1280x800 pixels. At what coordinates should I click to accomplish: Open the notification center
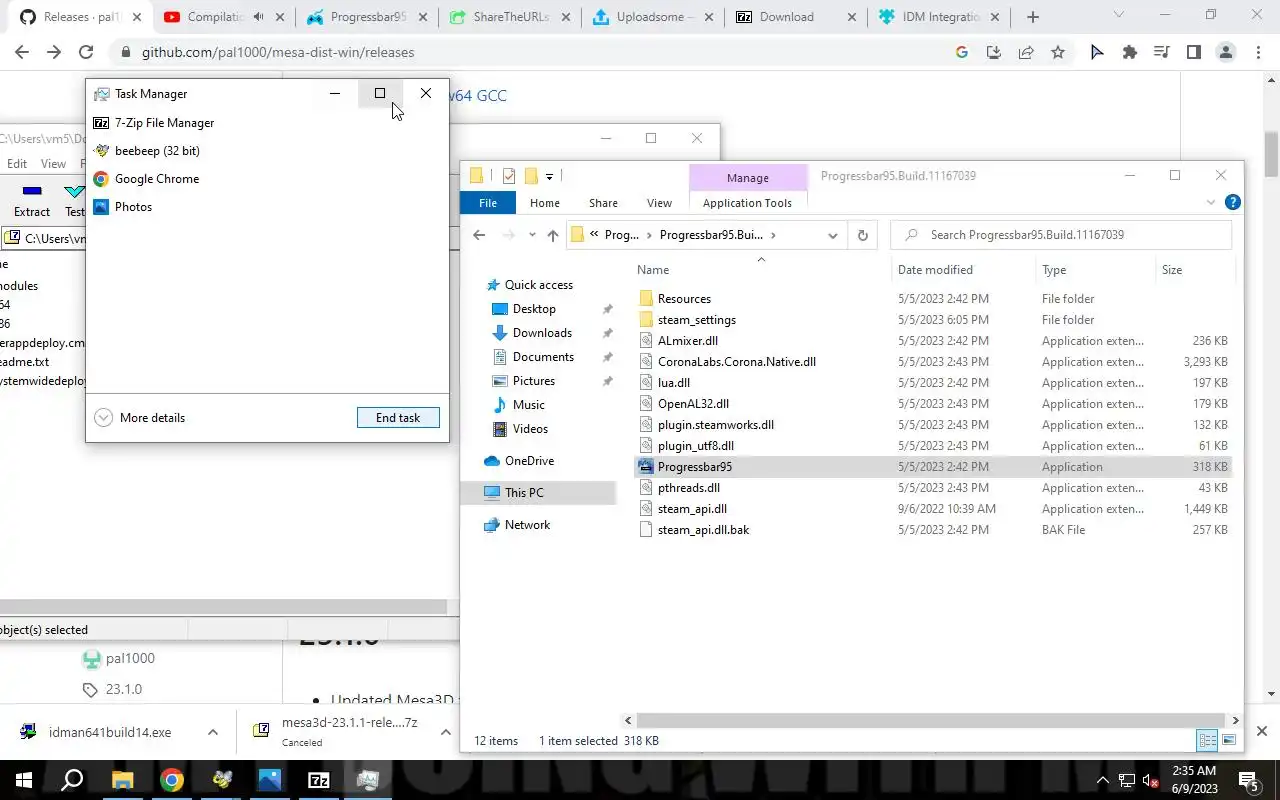(x=1249, y=780)
